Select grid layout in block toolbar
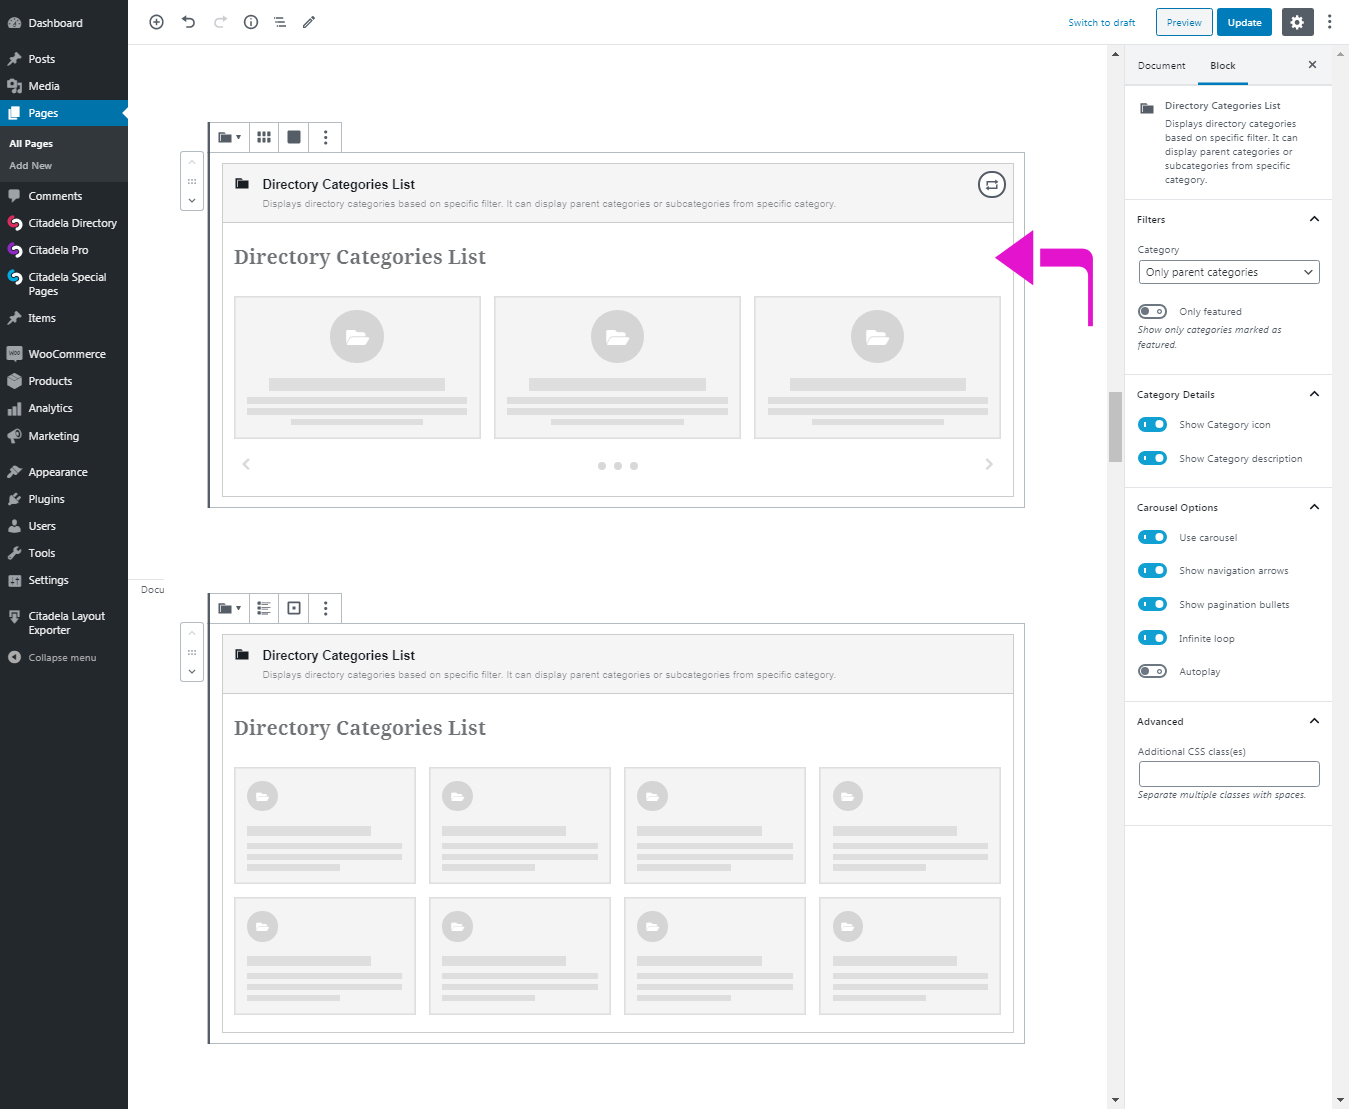The image size is (1349, 1109). [263, 137]
